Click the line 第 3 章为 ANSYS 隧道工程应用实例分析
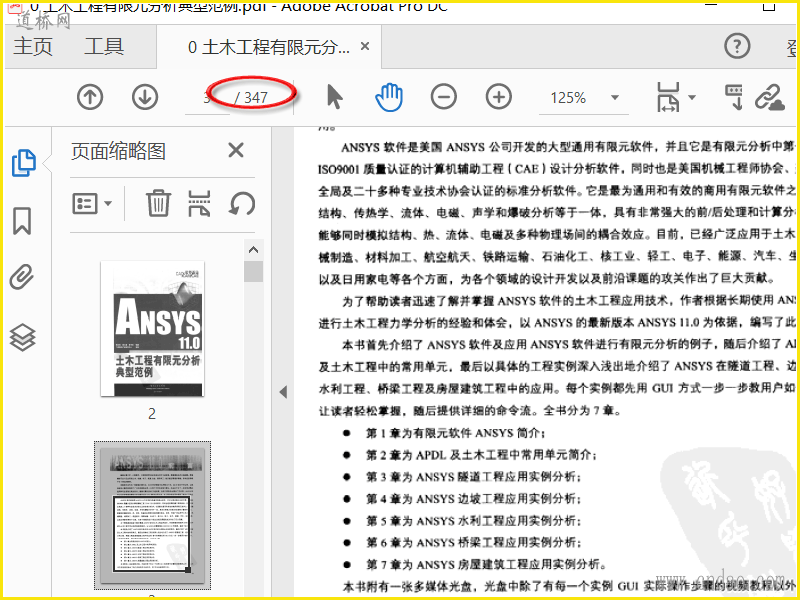This screenshot has height=600, width=800. point(473,477)
